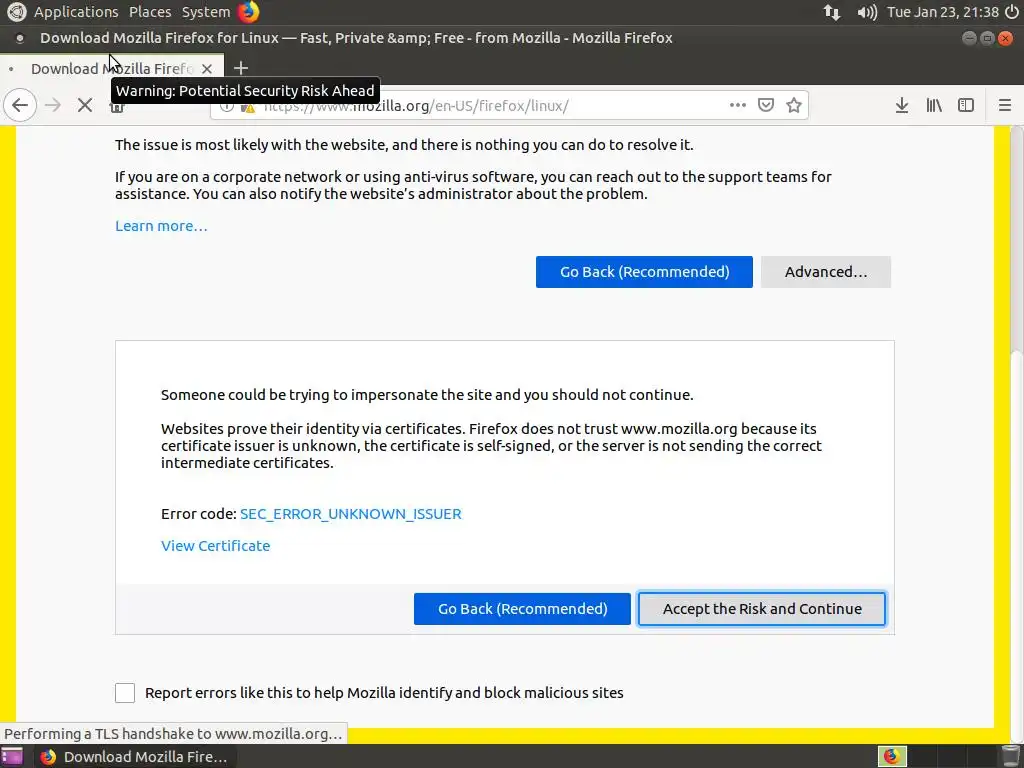Image resolution: width=1024 pixels, height=768 pixels.
Task: Click the Back navigation arrow
Action: (x=20, y=105)
